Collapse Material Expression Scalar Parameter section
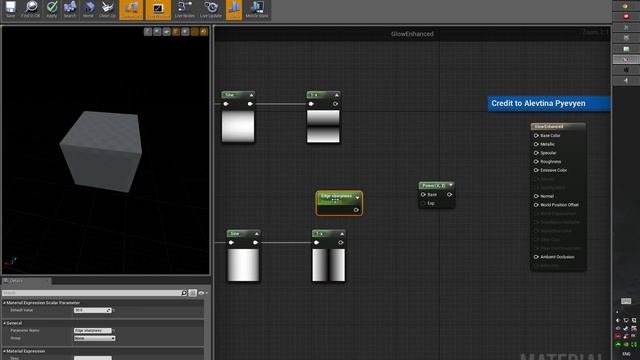This screenshot has height=360, width=640. [x=5, y=303]
